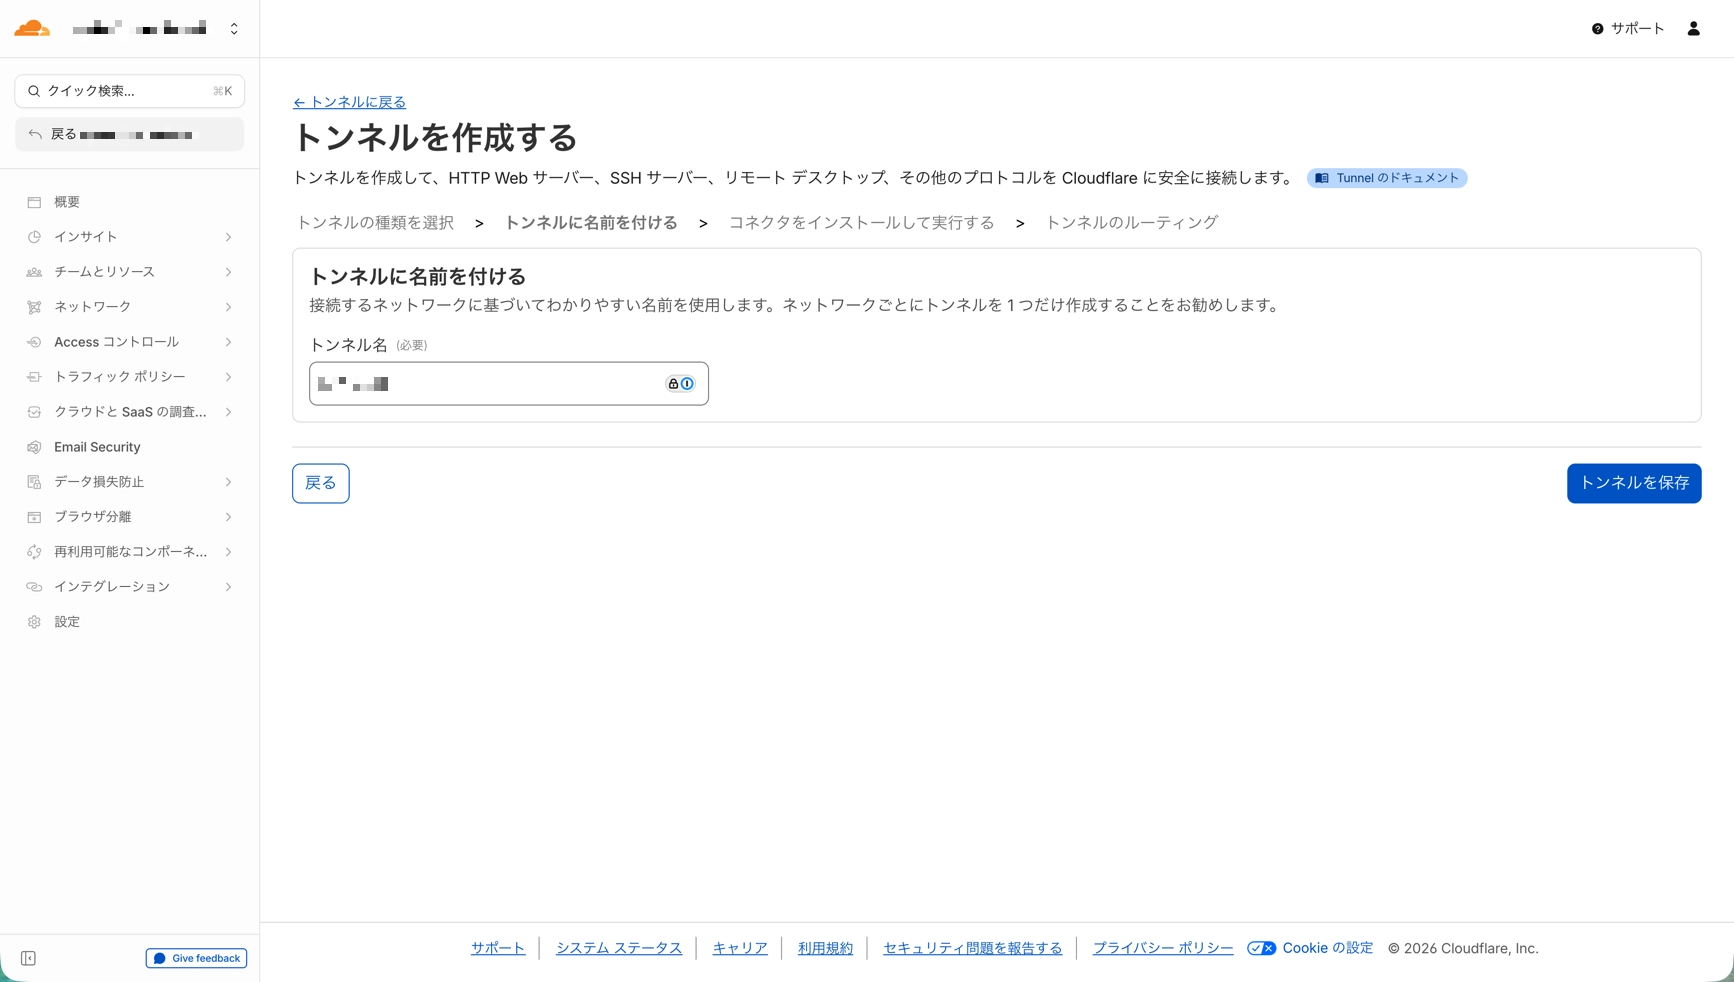Select the データ損失防止 sidebar item
This screenshot has height=982, width=1734.
(99, 482)
